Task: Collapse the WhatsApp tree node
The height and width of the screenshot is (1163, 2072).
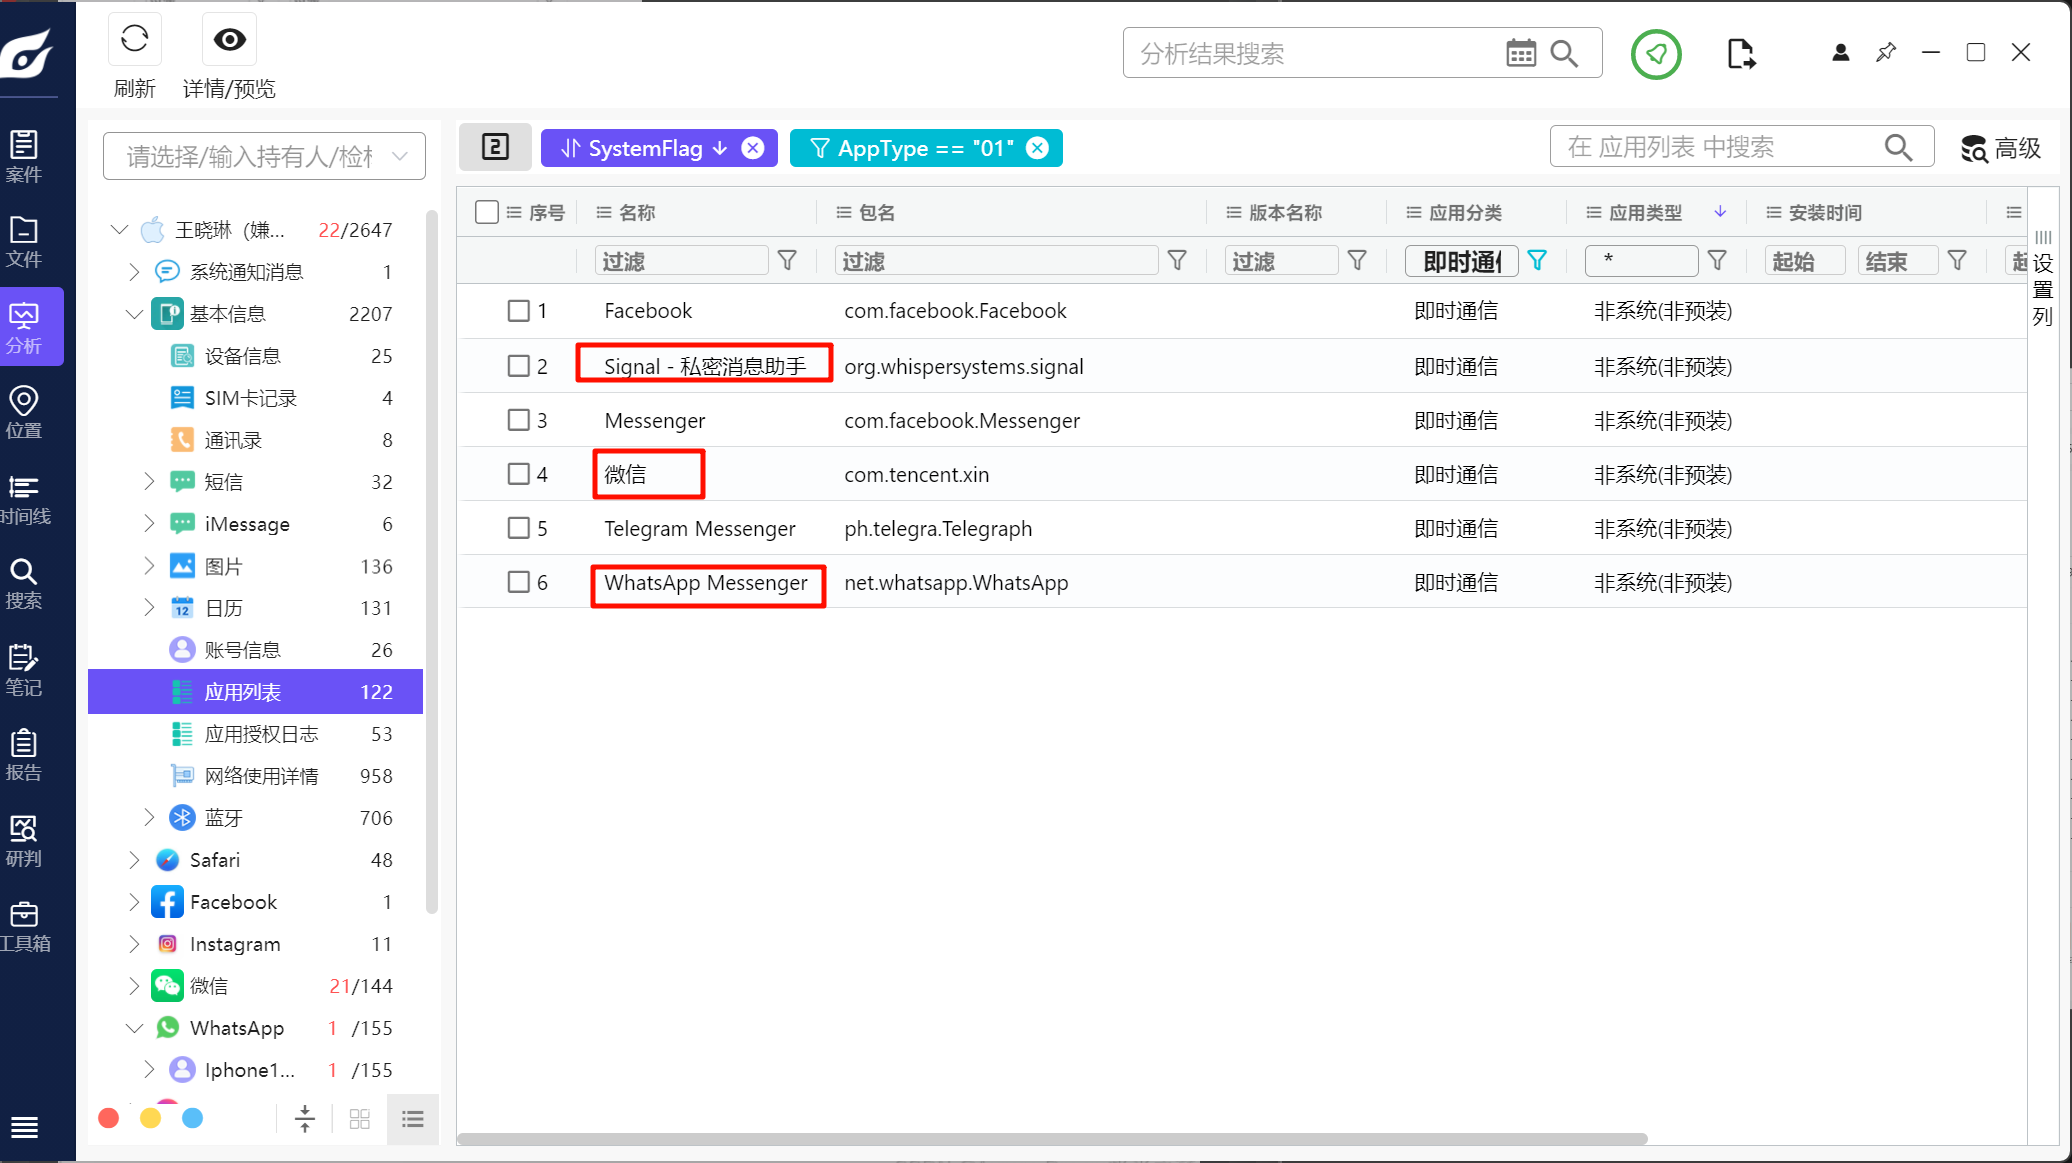Action: coord(134,1028)
